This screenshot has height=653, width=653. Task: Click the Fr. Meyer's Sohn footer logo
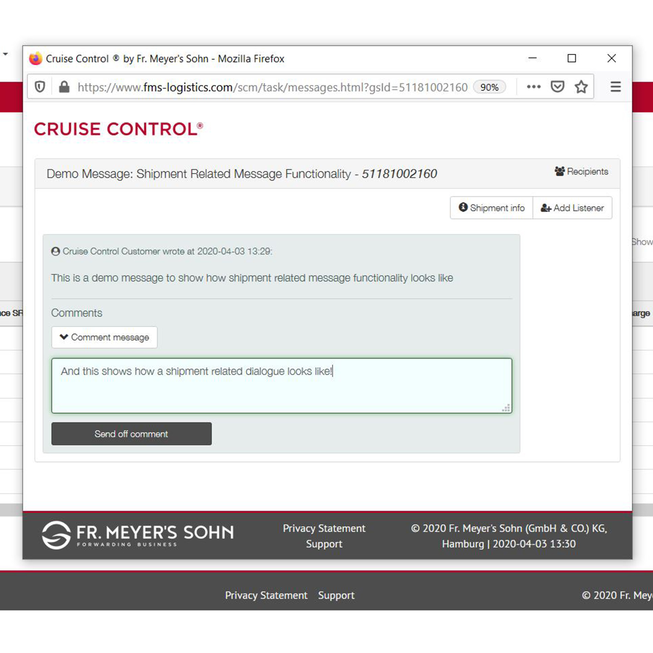pyautogui.click(x=138, y=535)
